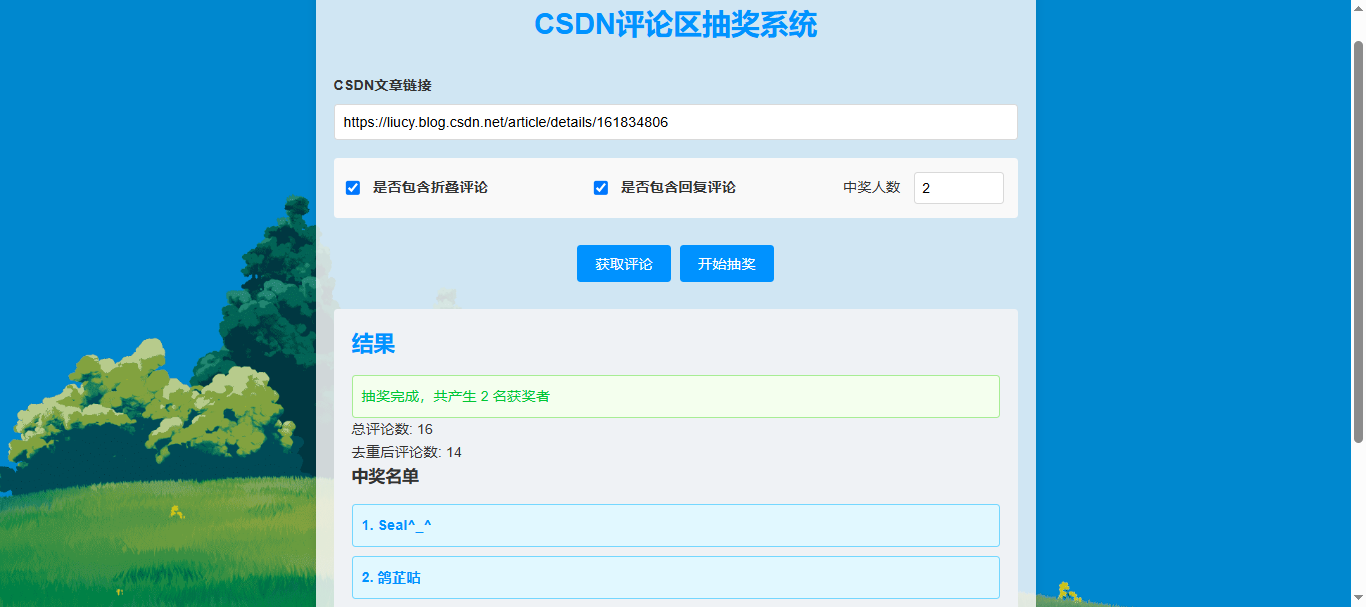Toggle the 是否包含折叠评论 checkbox
The width and height of the screenshot is (1366, 607).
[x=353, y=188]
